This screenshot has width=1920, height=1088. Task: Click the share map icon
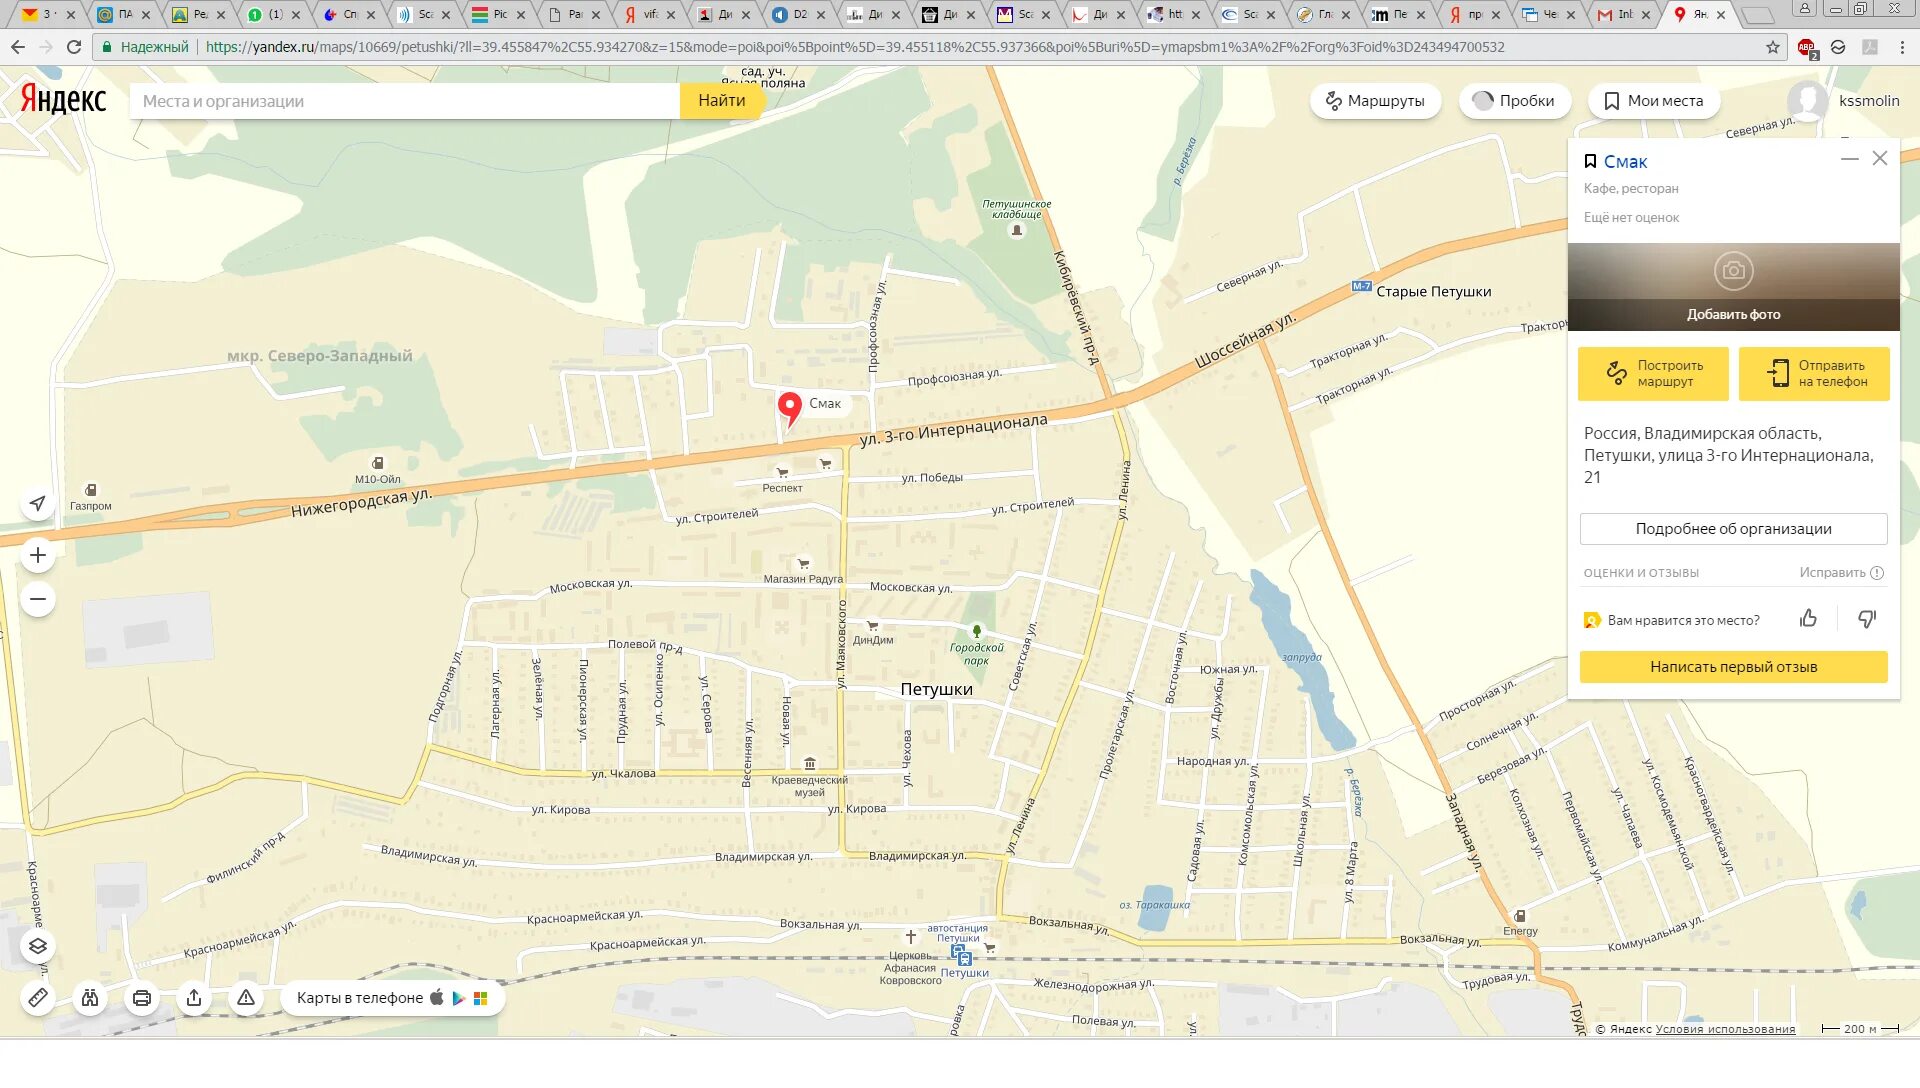click(x=194, y=997)
